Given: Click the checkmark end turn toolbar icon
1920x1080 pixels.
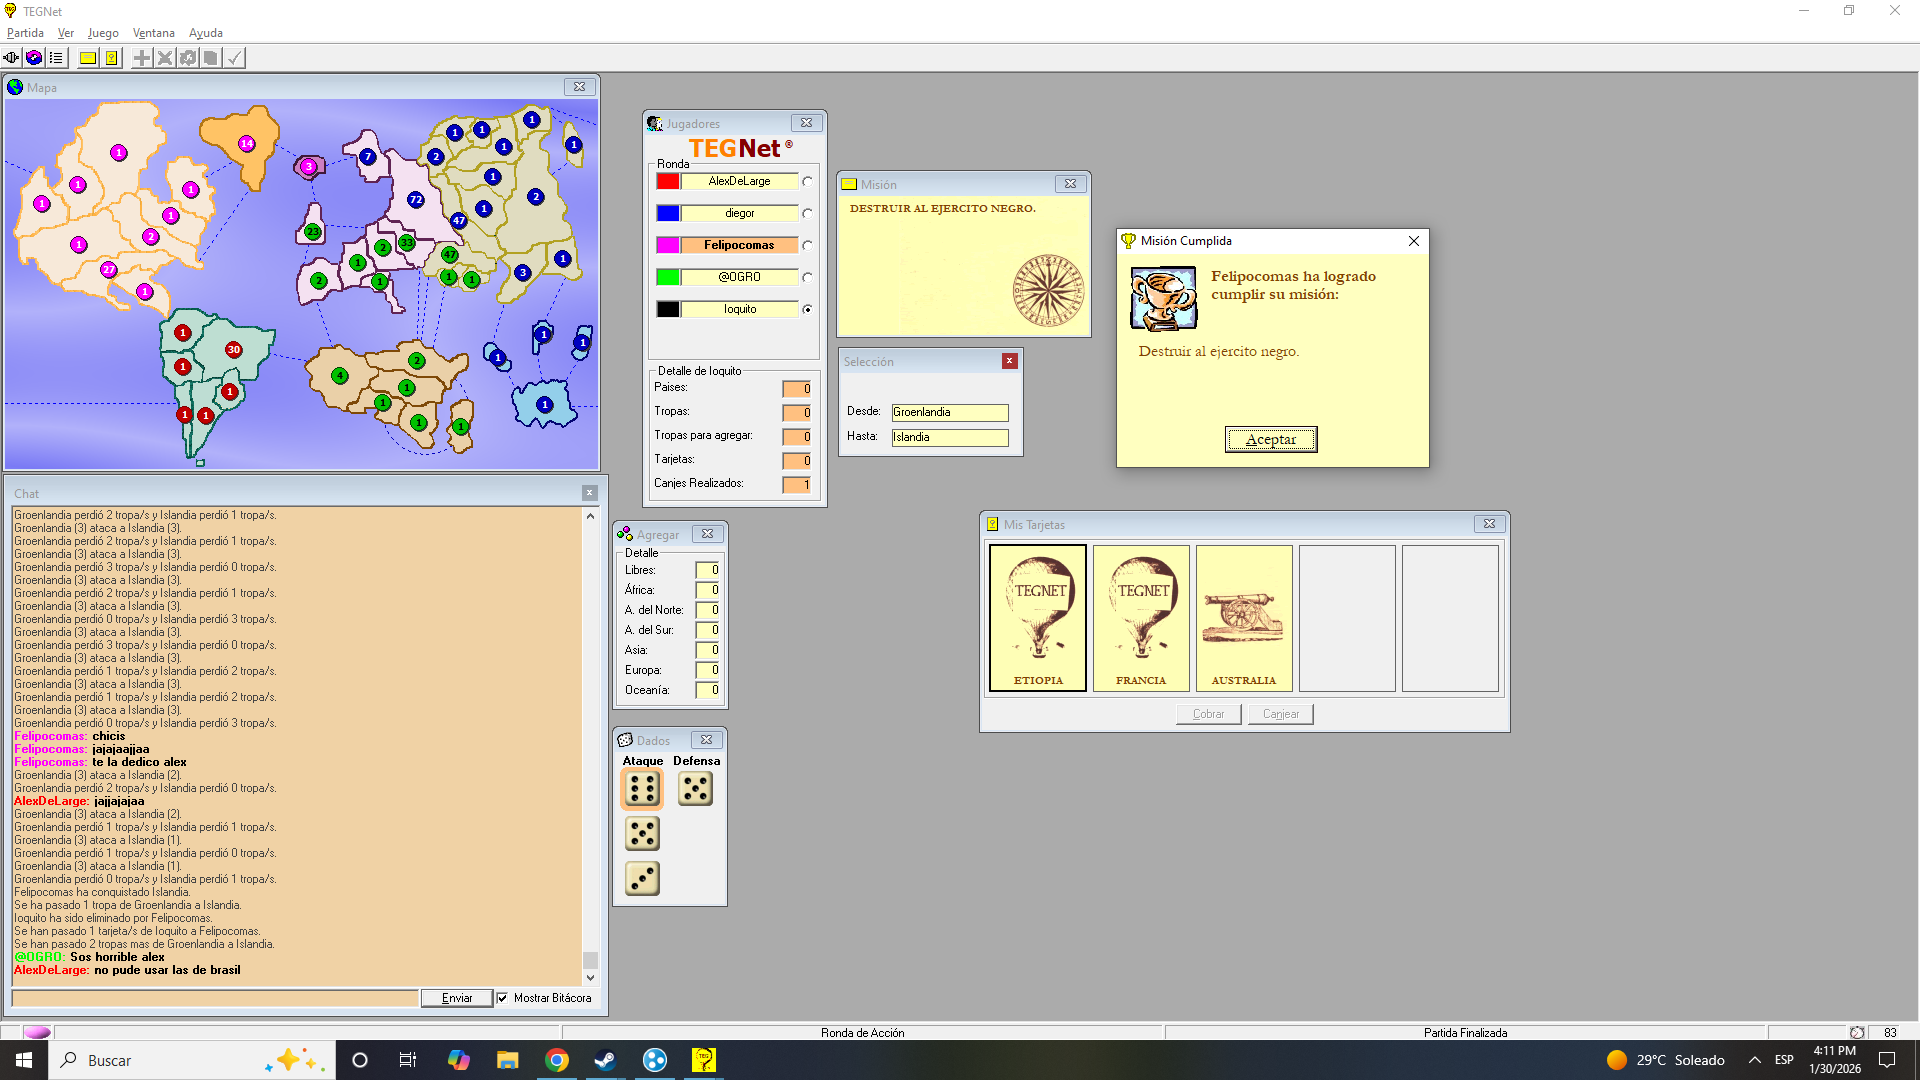Looking at the screenshot, I should pos(234,58).
